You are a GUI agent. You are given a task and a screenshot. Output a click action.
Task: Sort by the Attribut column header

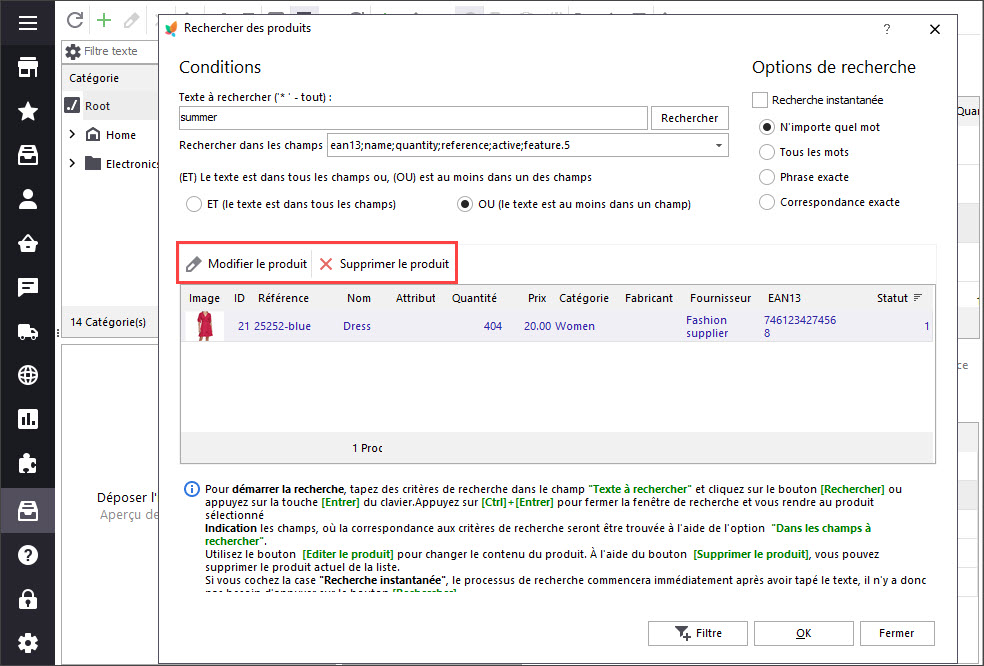tap(415, 298)
